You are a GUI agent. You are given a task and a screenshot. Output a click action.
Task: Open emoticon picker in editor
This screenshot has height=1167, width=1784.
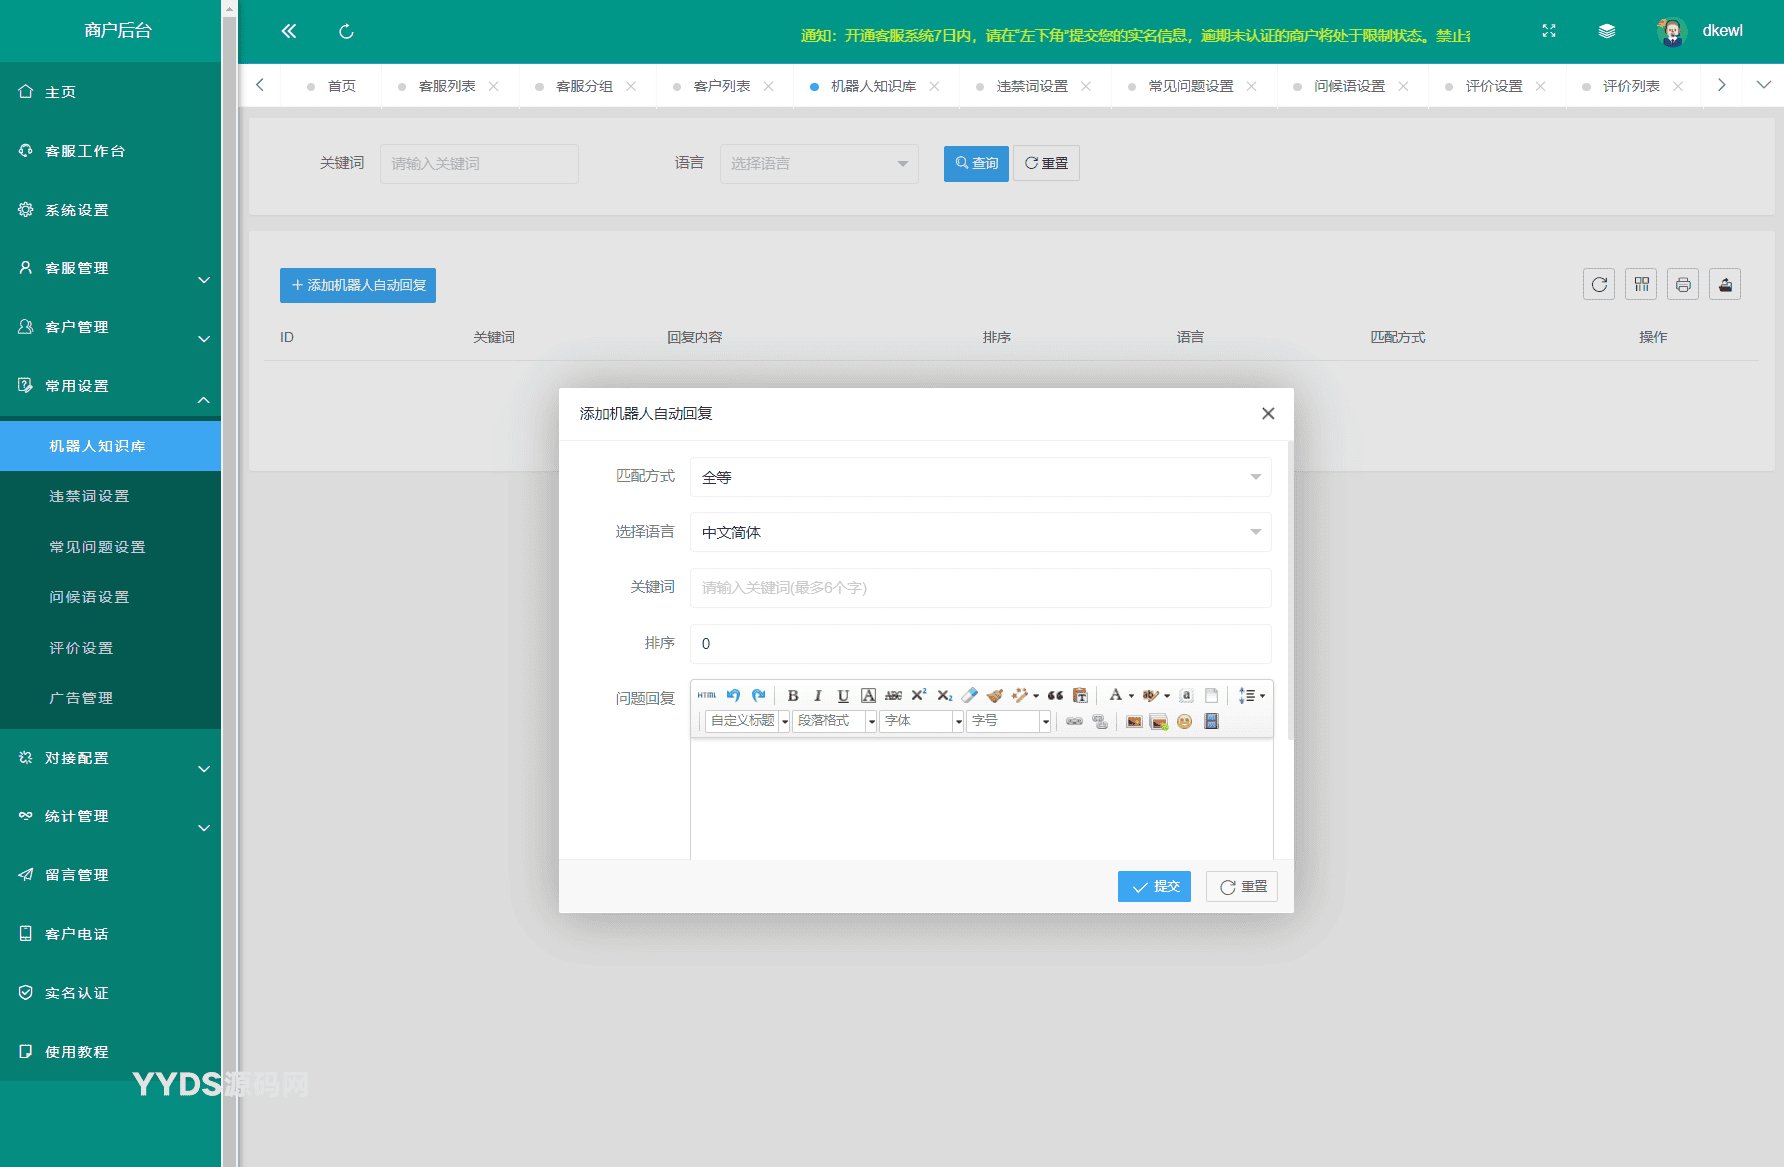coord(1185,721)
